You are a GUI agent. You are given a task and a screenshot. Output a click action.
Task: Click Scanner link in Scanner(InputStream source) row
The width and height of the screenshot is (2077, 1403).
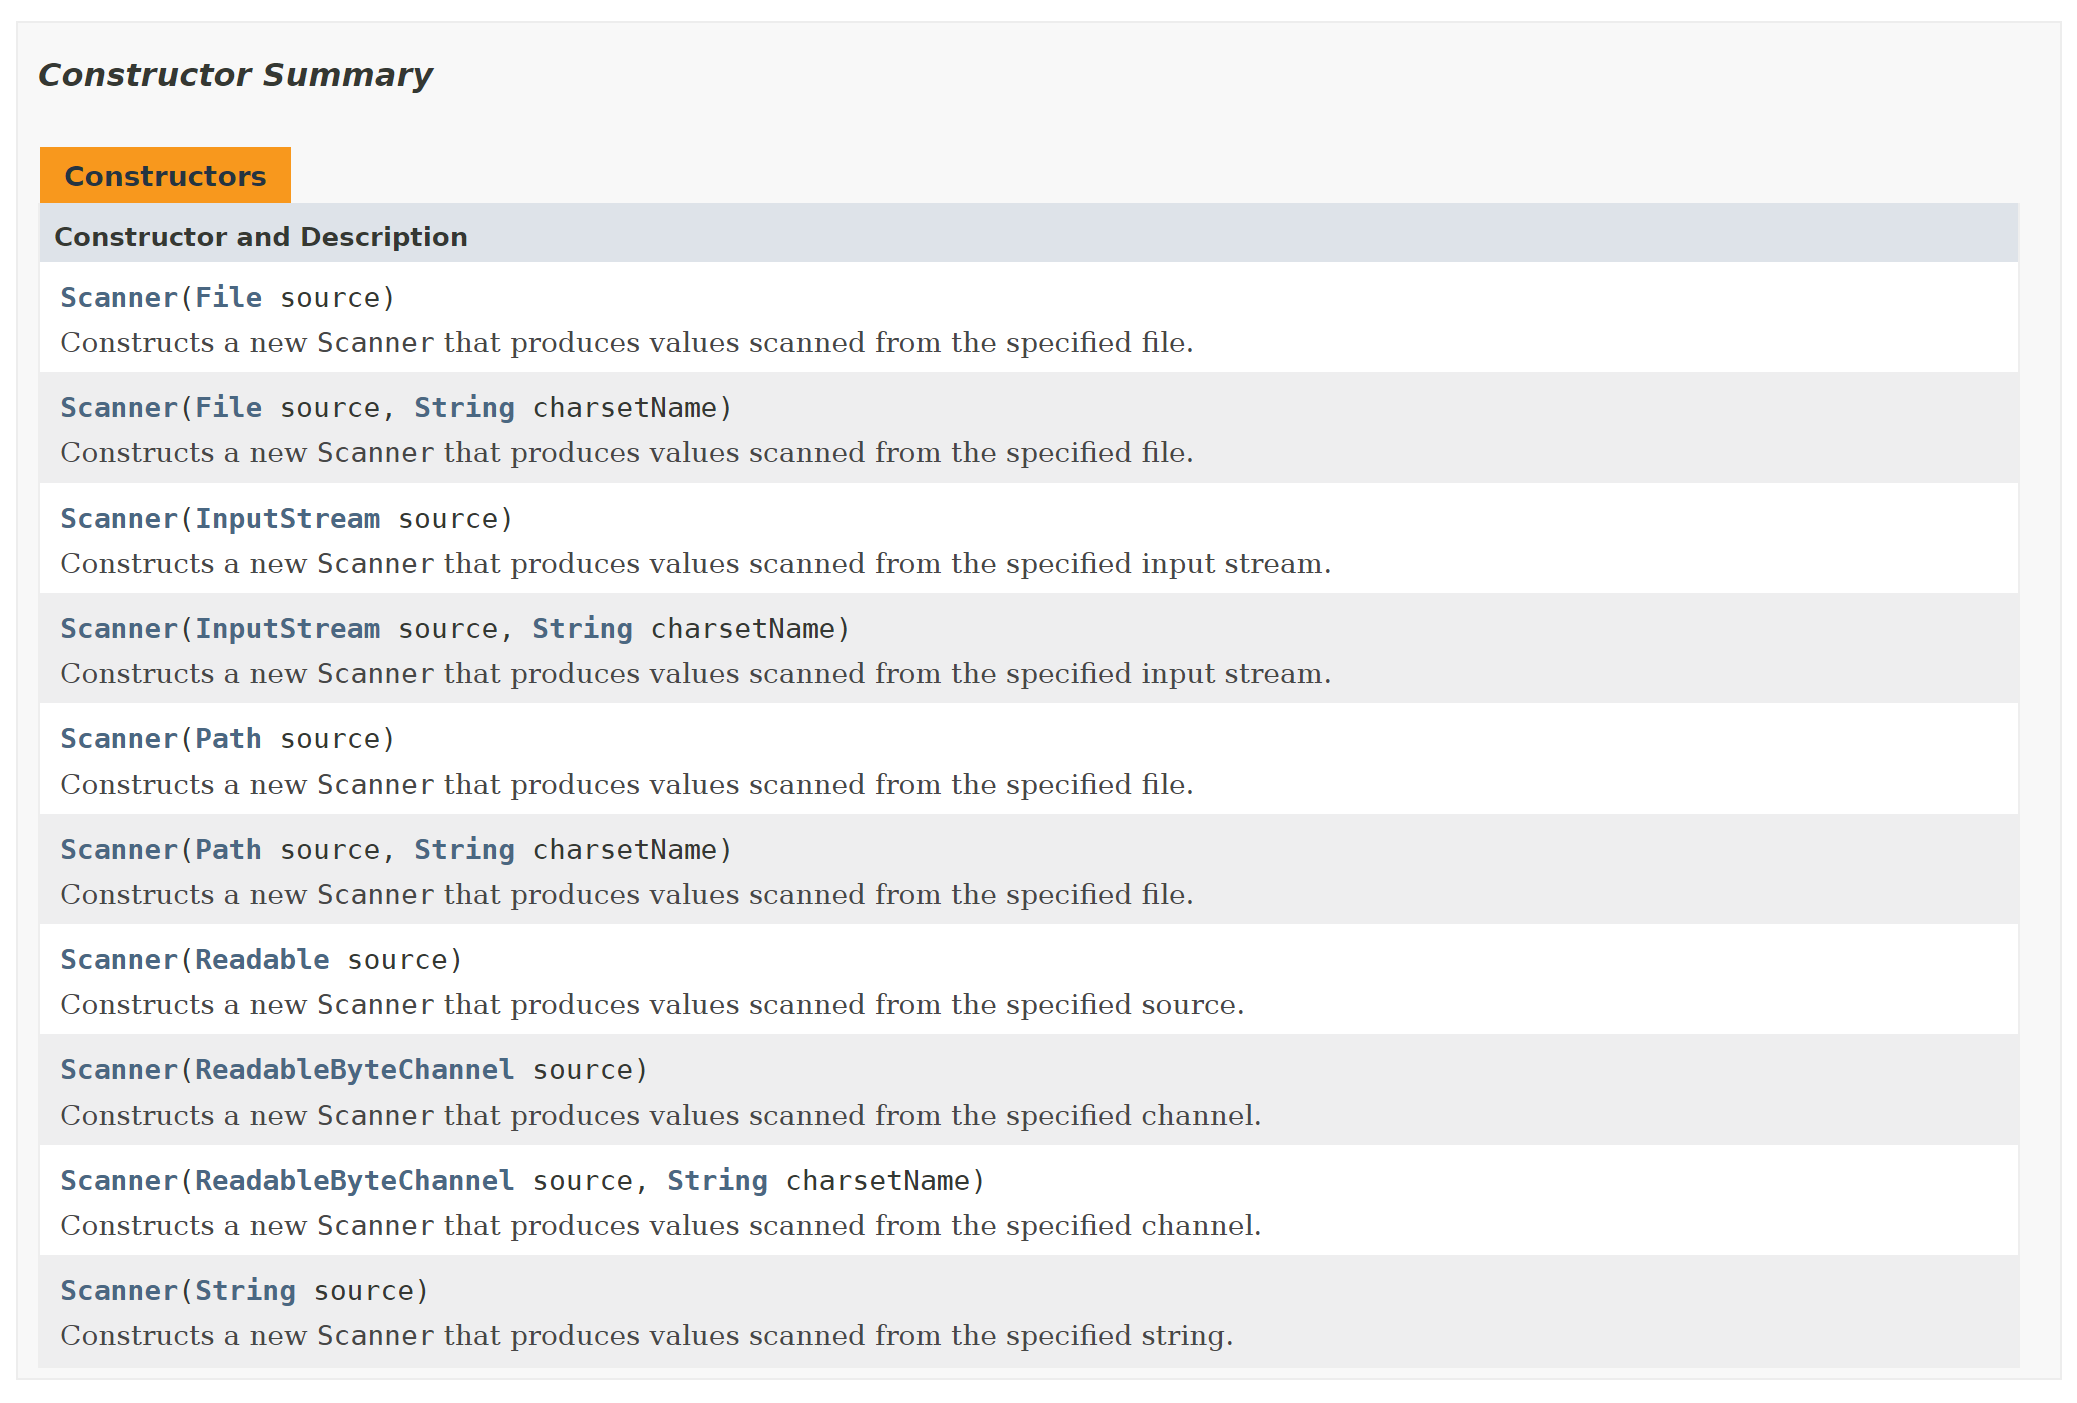118,519
